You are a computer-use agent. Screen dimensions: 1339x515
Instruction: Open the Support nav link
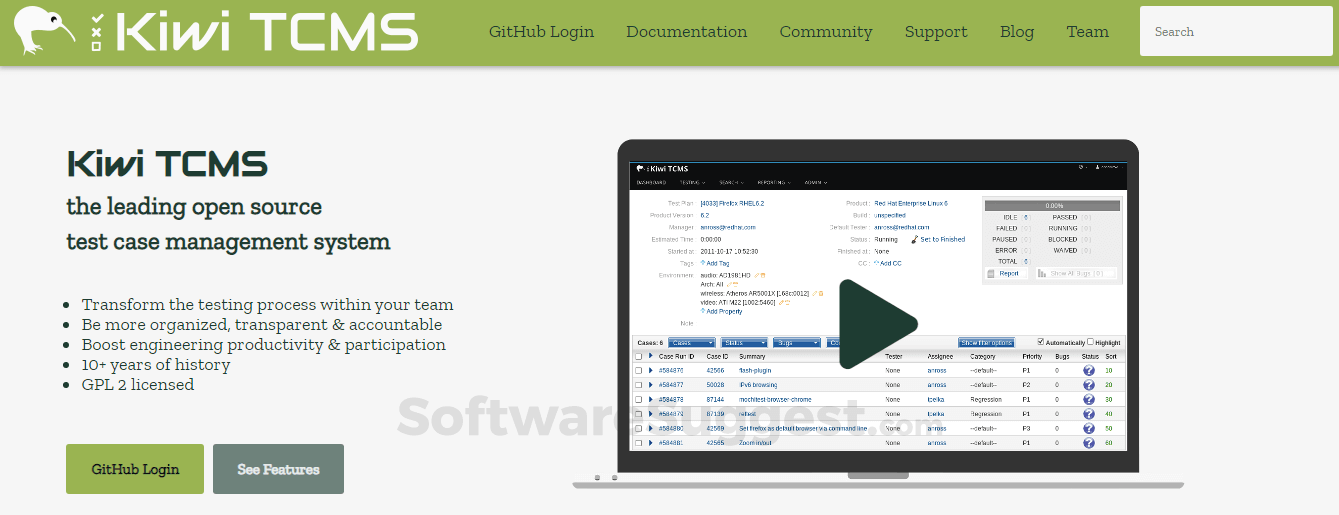point(936,32)
